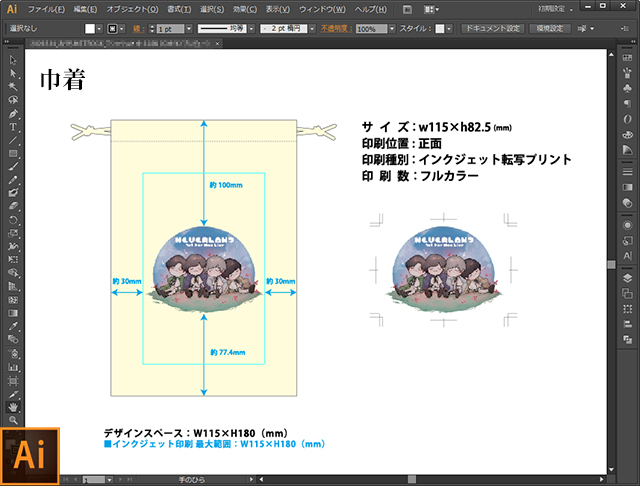Screen dimensions: 640x486
Task: Select the Pencil tool
Action: point(13,180)
